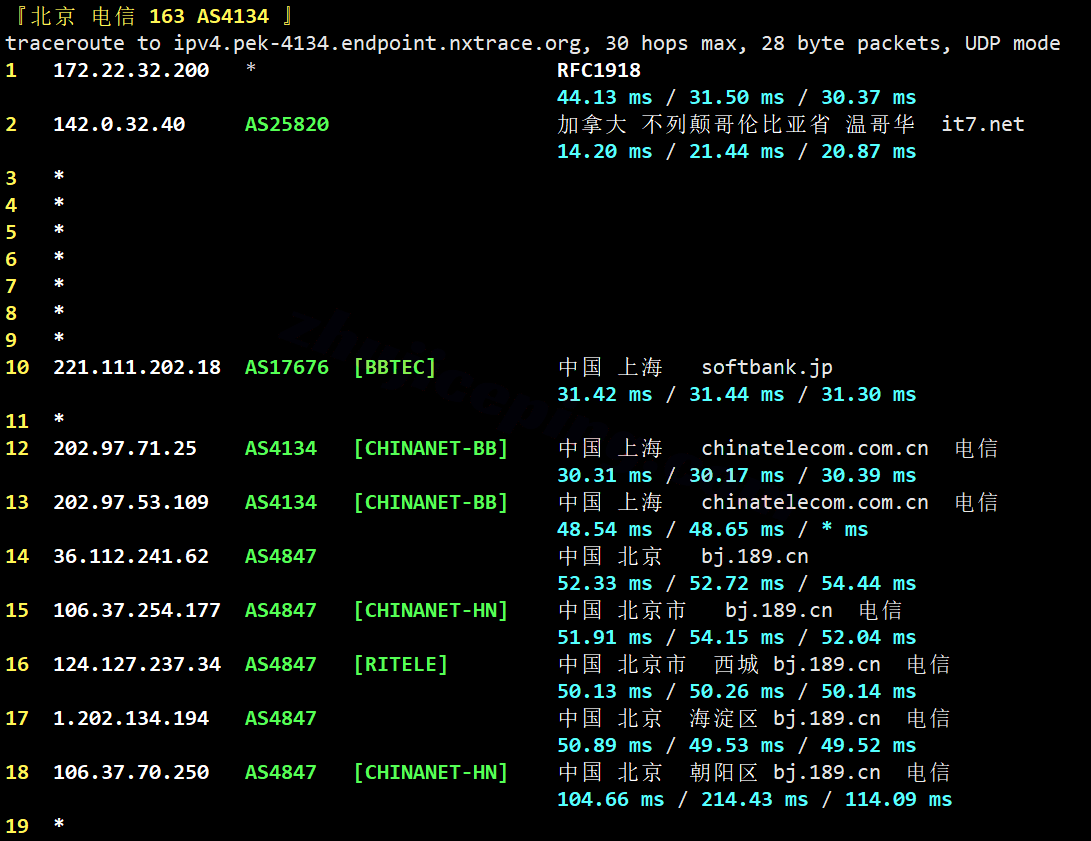Click the [CHINANET-HN] tag on hop 15

(431, 611)
